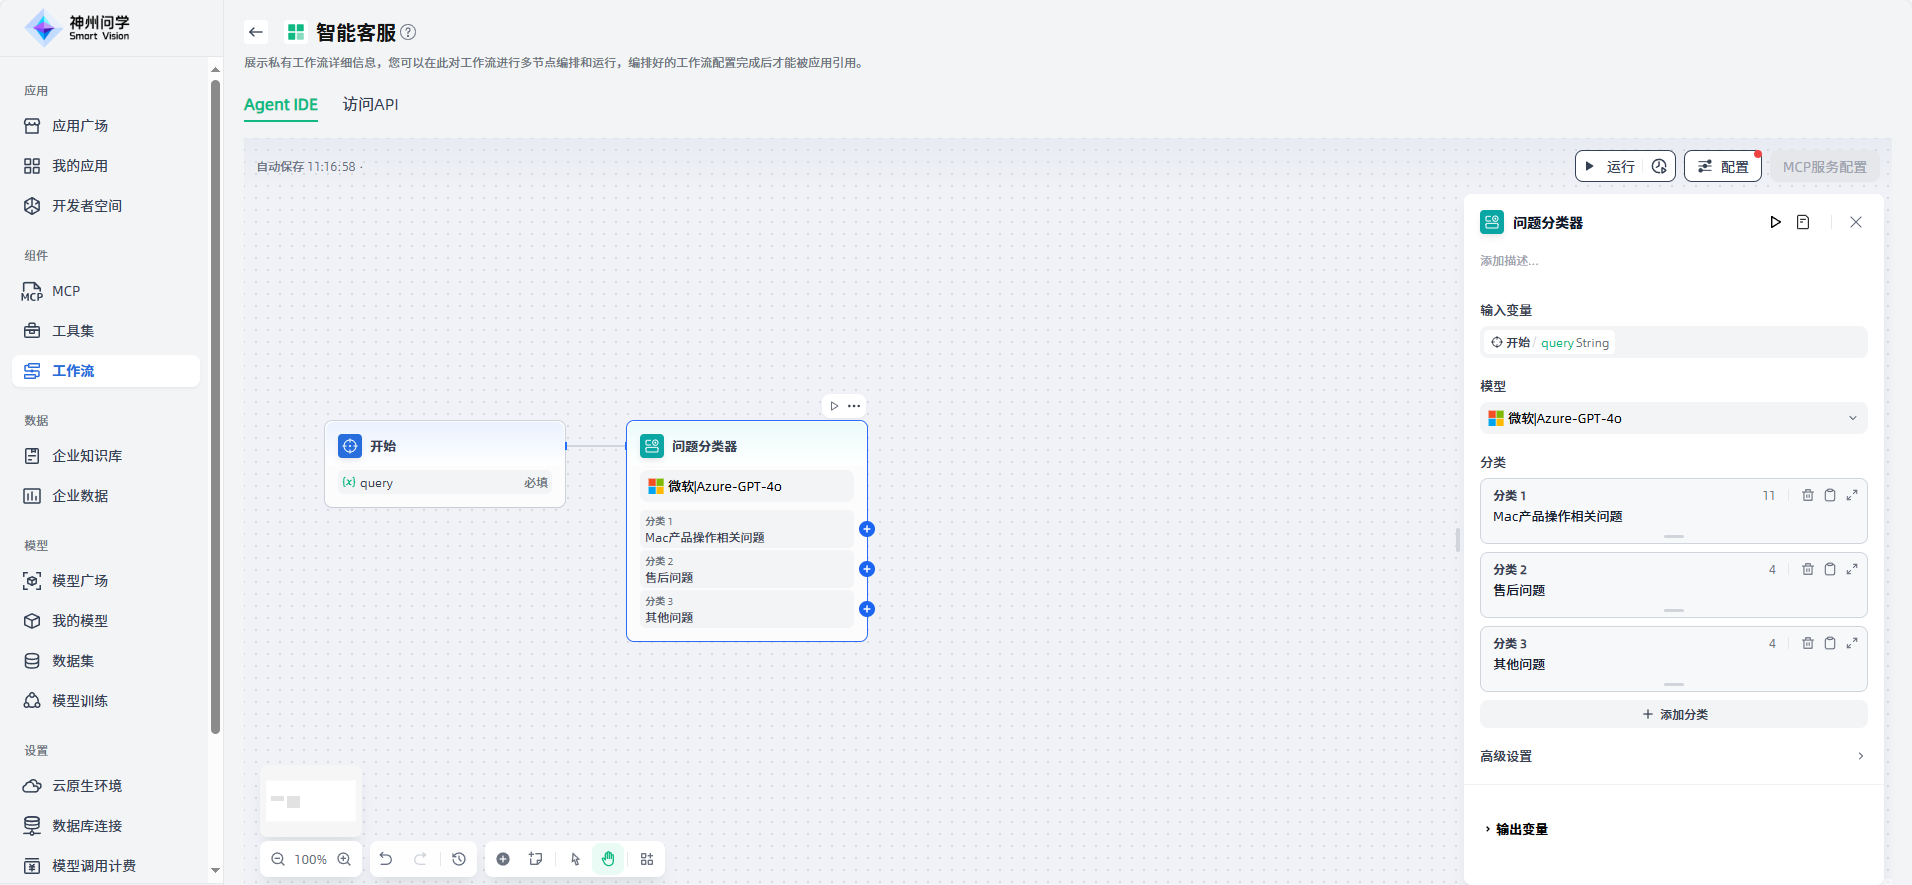Undo the last canvas action
This screenshot has width=1912, height=885.
click(386, 859)
